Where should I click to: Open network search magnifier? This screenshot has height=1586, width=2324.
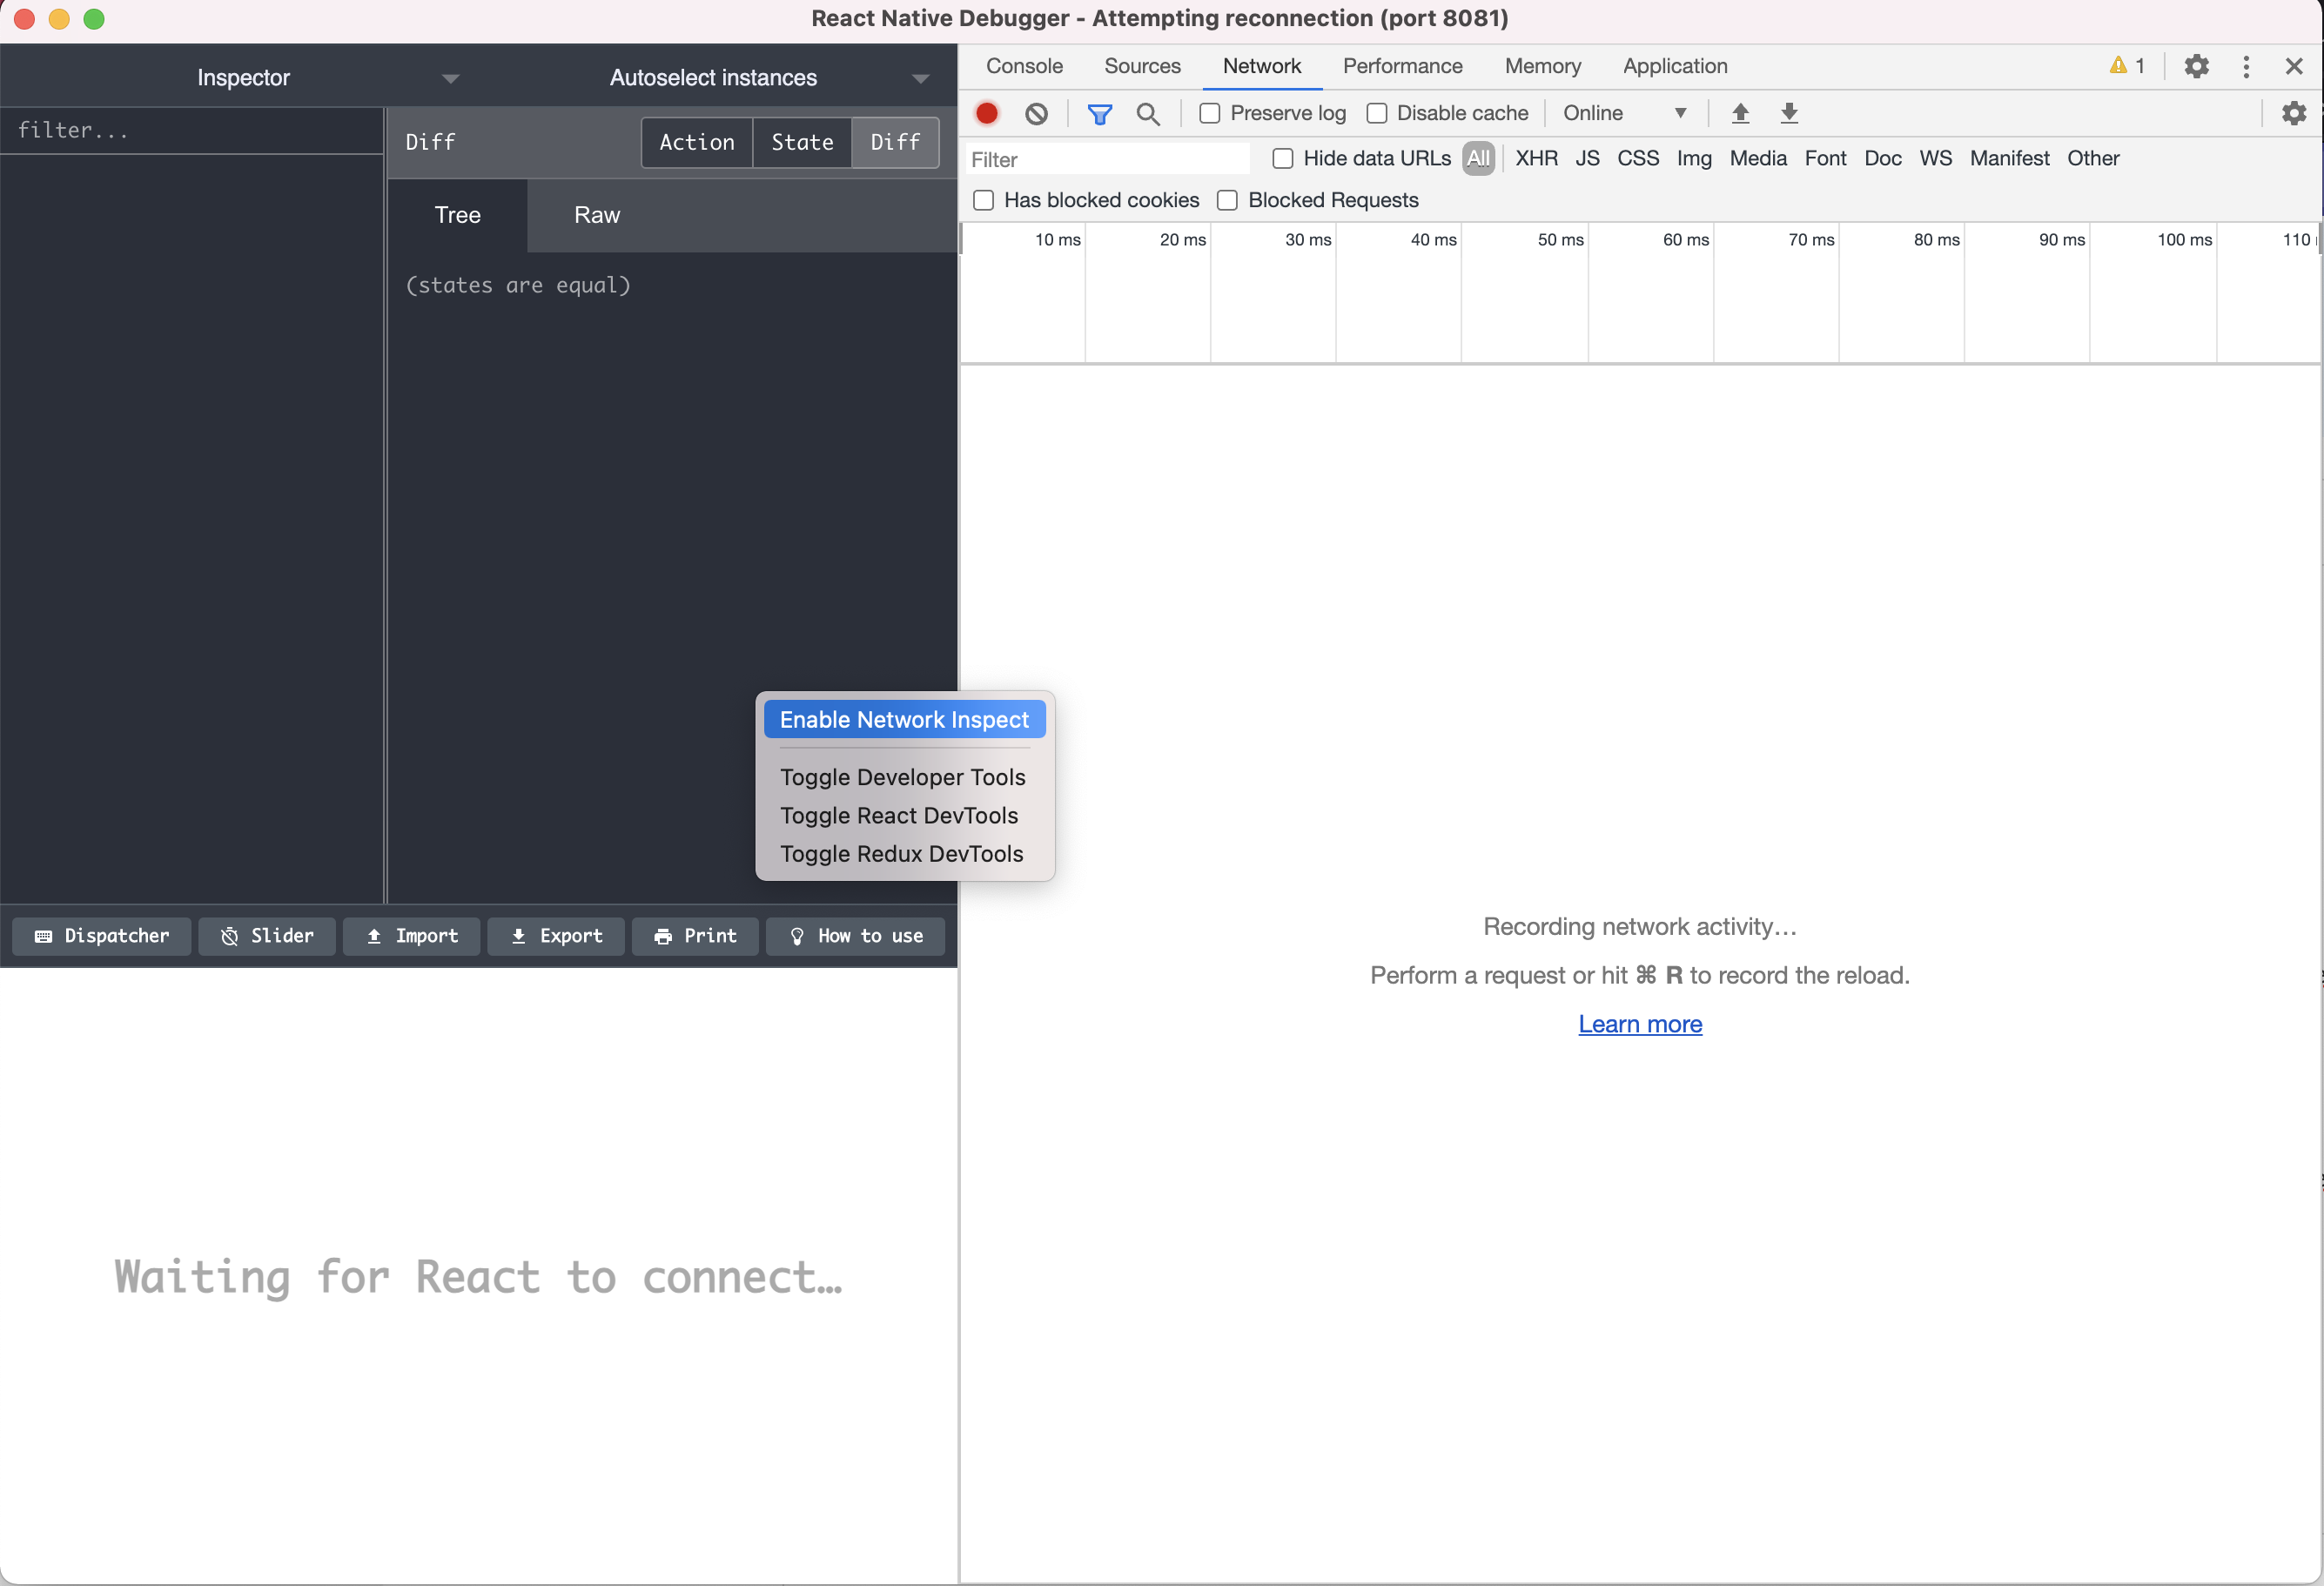click(x=1148, y=113)
